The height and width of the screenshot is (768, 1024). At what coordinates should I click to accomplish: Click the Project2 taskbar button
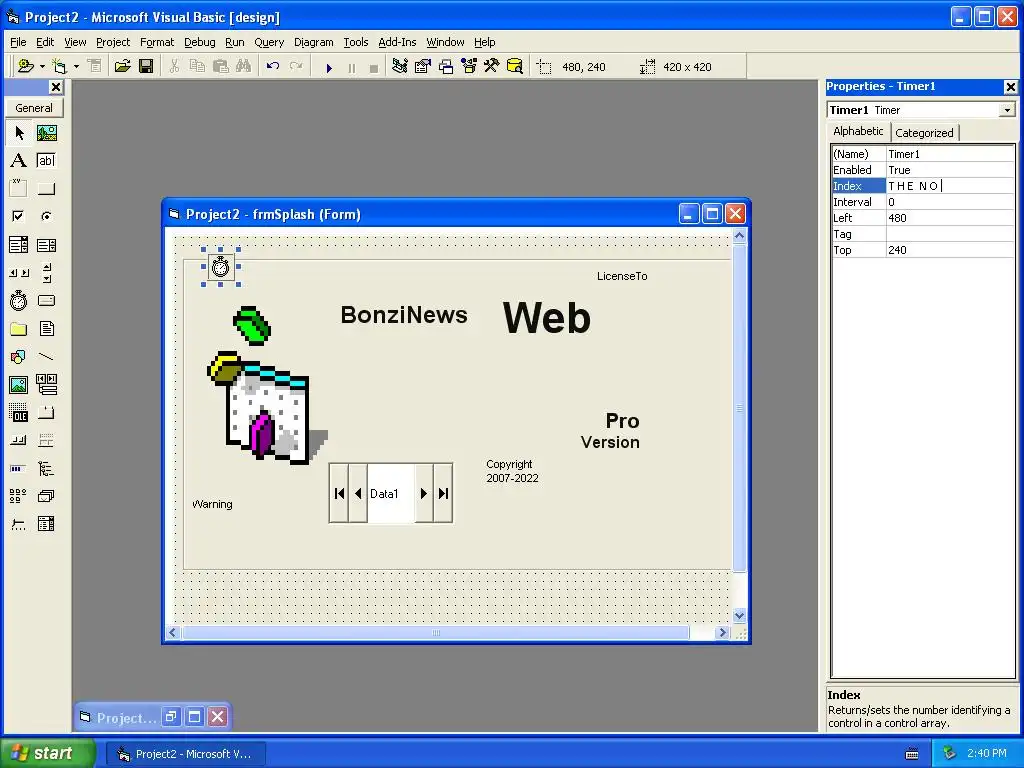pos(186,754)
